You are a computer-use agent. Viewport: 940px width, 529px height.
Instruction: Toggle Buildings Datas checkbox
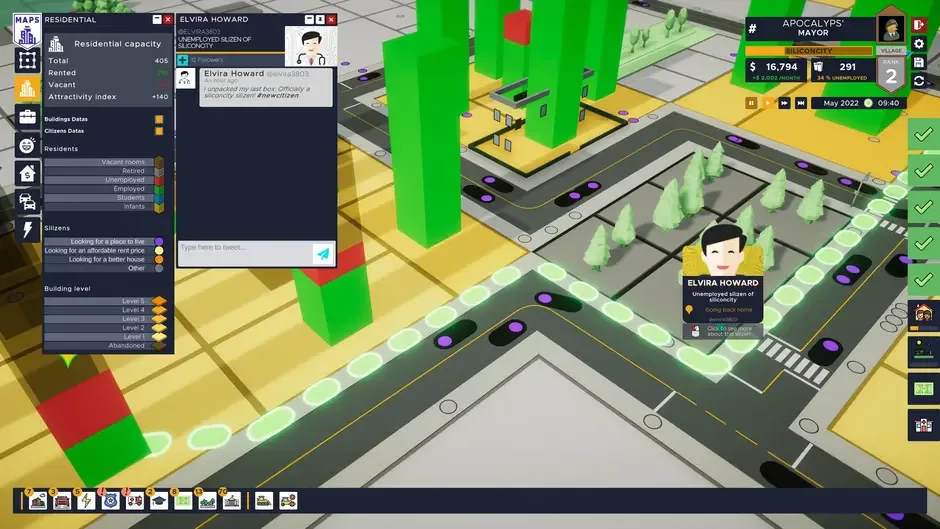pyautogui.click(x=159, y=119)
